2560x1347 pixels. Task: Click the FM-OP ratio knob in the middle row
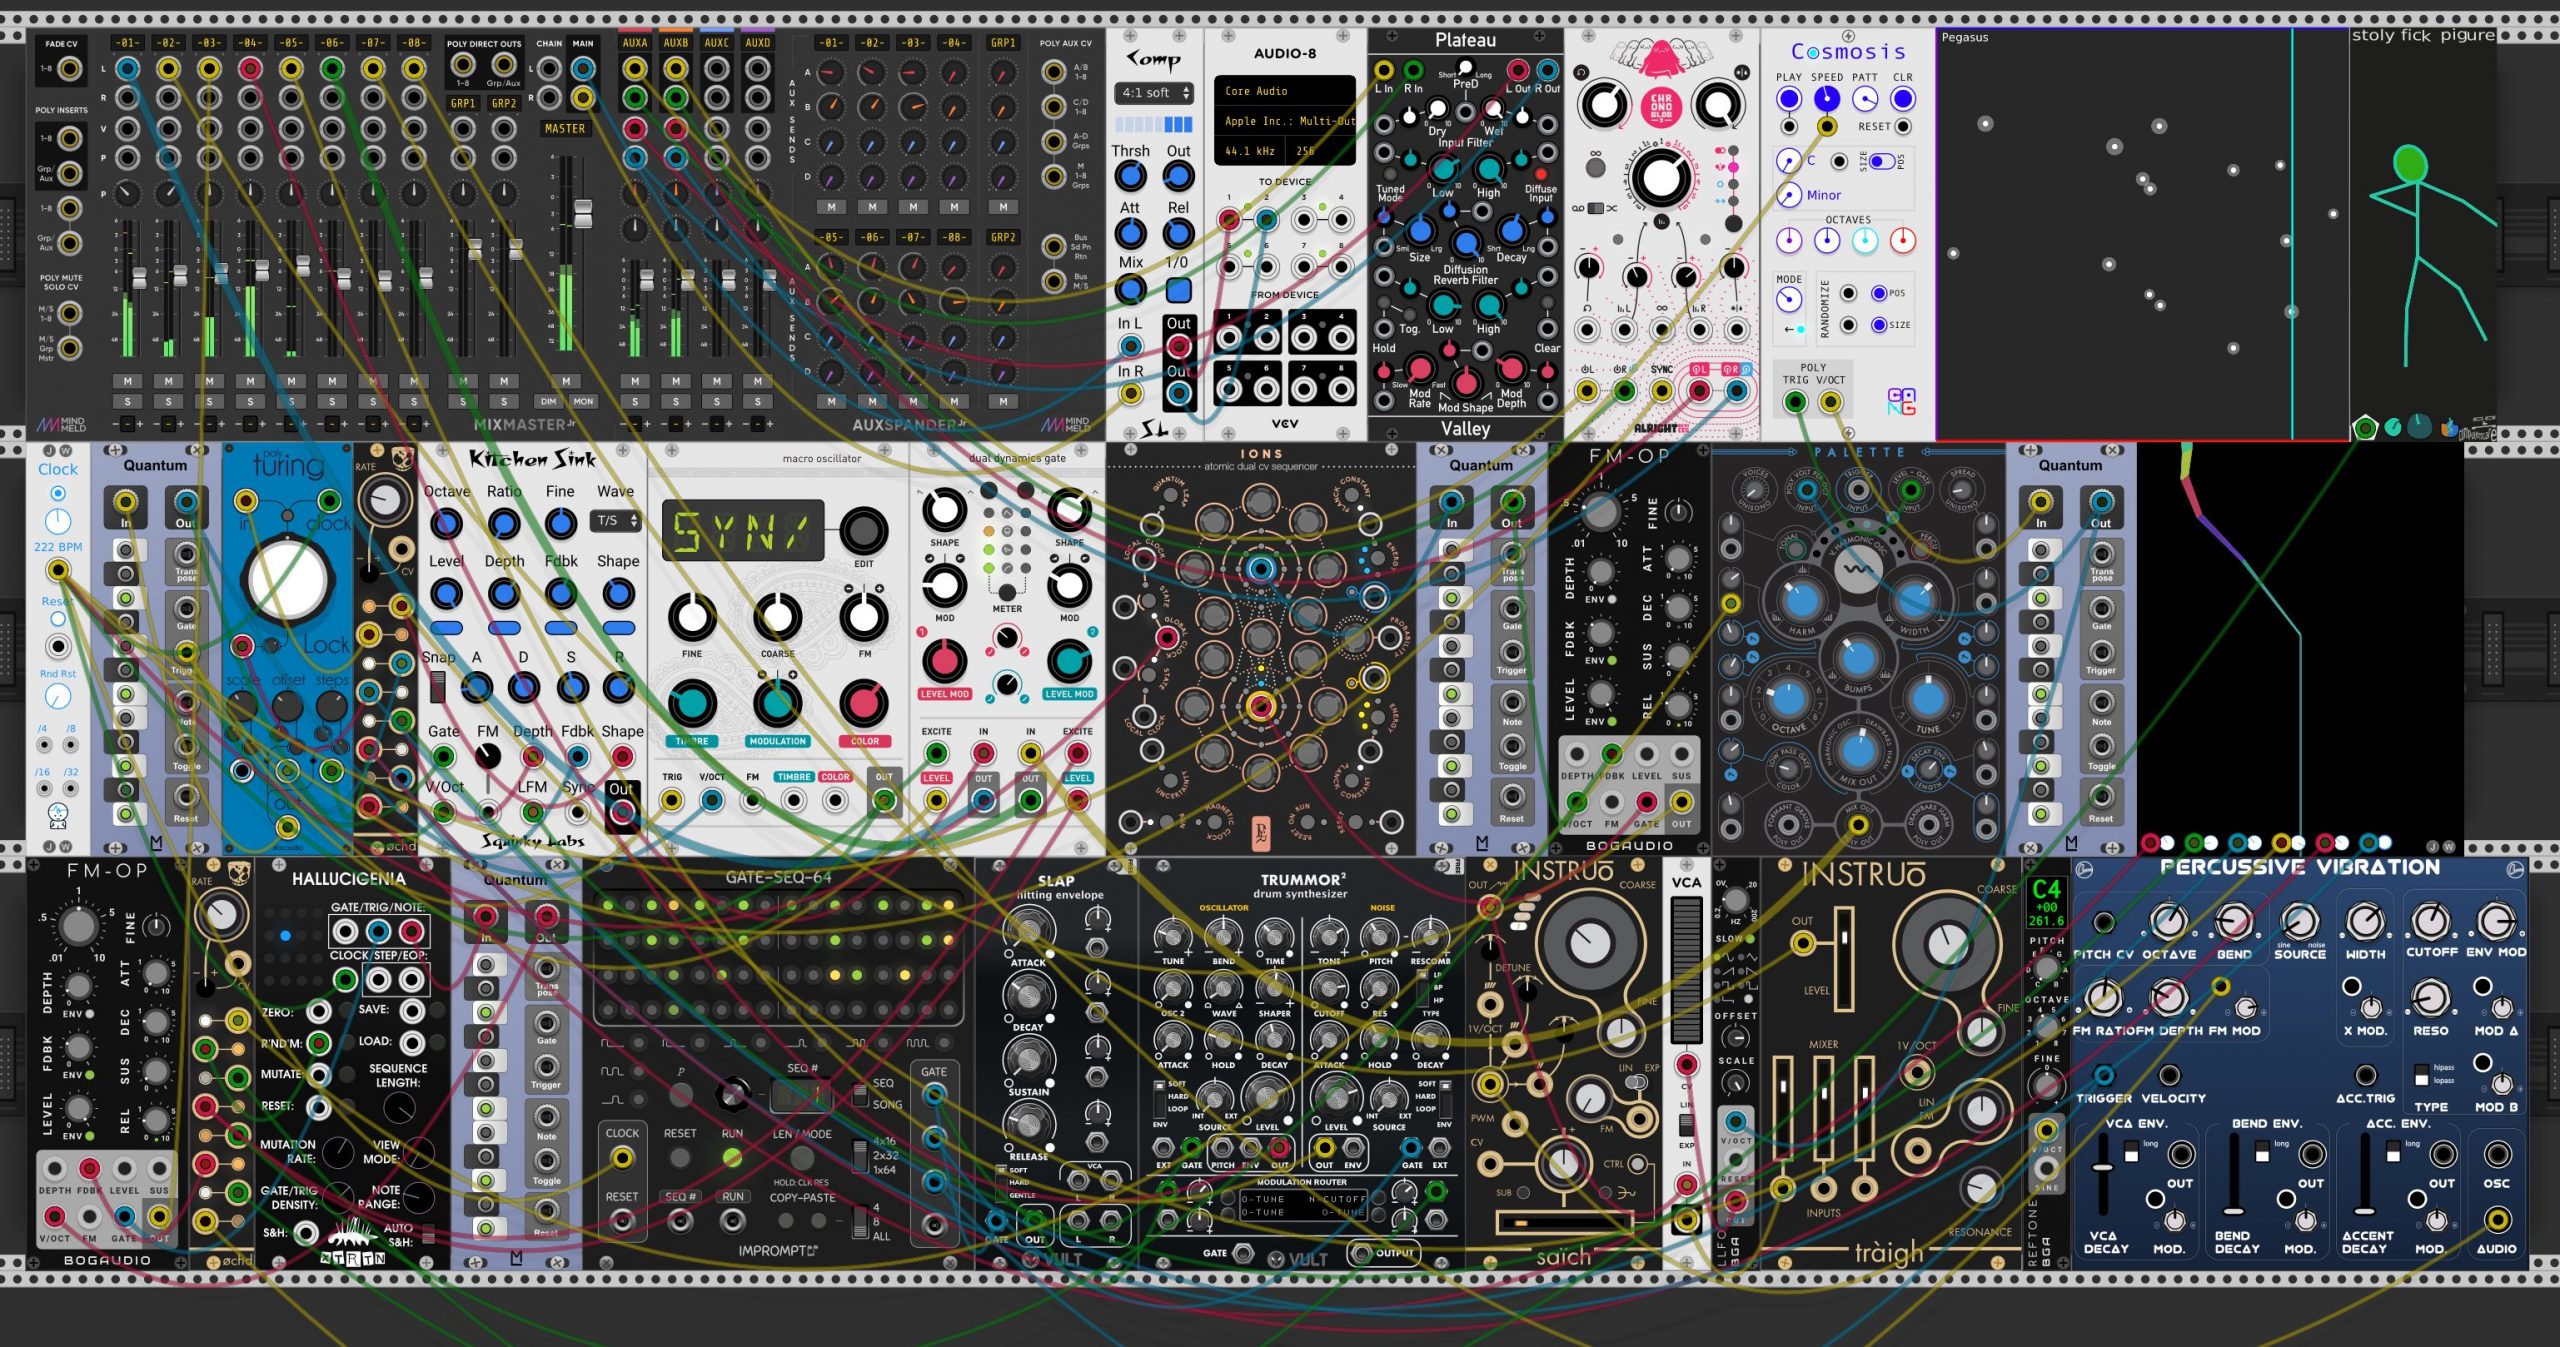pos(1601,511)
